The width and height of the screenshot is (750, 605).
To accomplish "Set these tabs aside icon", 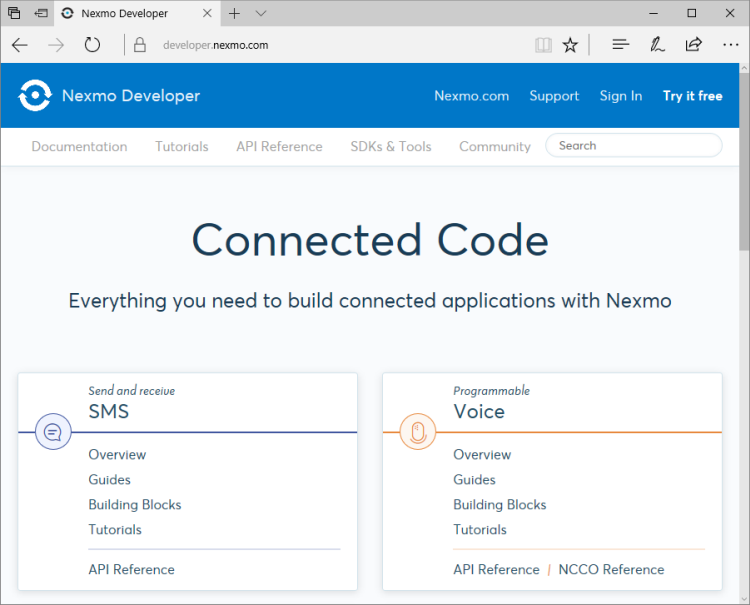I will (41, 13).
